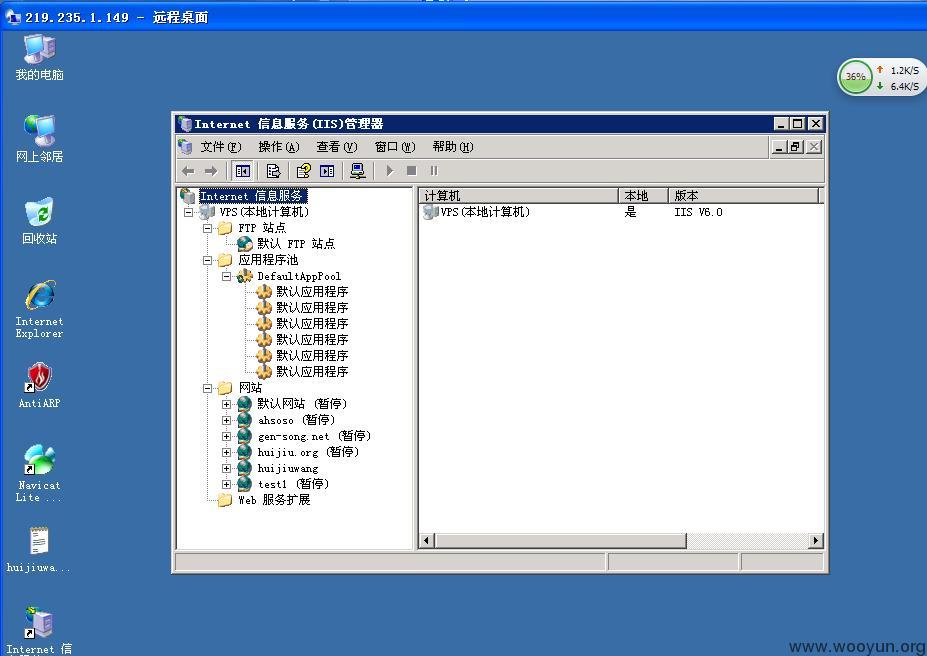Click the horizontal scrollbar thumb
The width and height of the screenshot is (927, 656).
point(560,540)
